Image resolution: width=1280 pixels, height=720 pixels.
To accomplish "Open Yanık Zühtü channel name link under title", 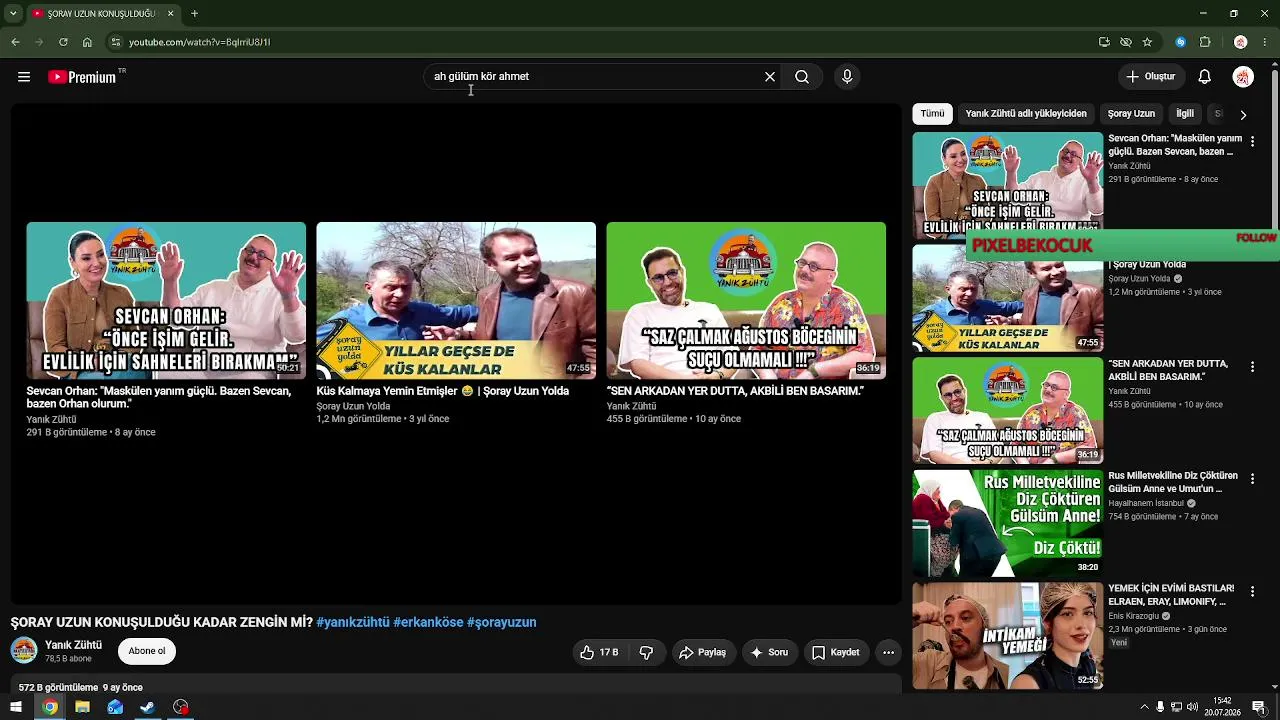I will pos(73,645).
